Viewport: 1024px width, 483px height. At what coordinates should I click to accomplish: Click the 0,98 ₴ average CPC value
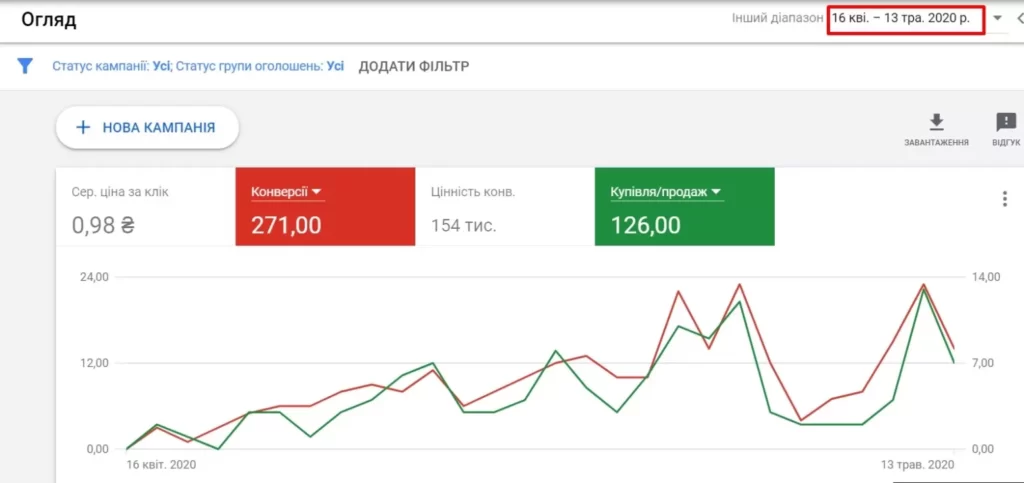tap(103, 226)
